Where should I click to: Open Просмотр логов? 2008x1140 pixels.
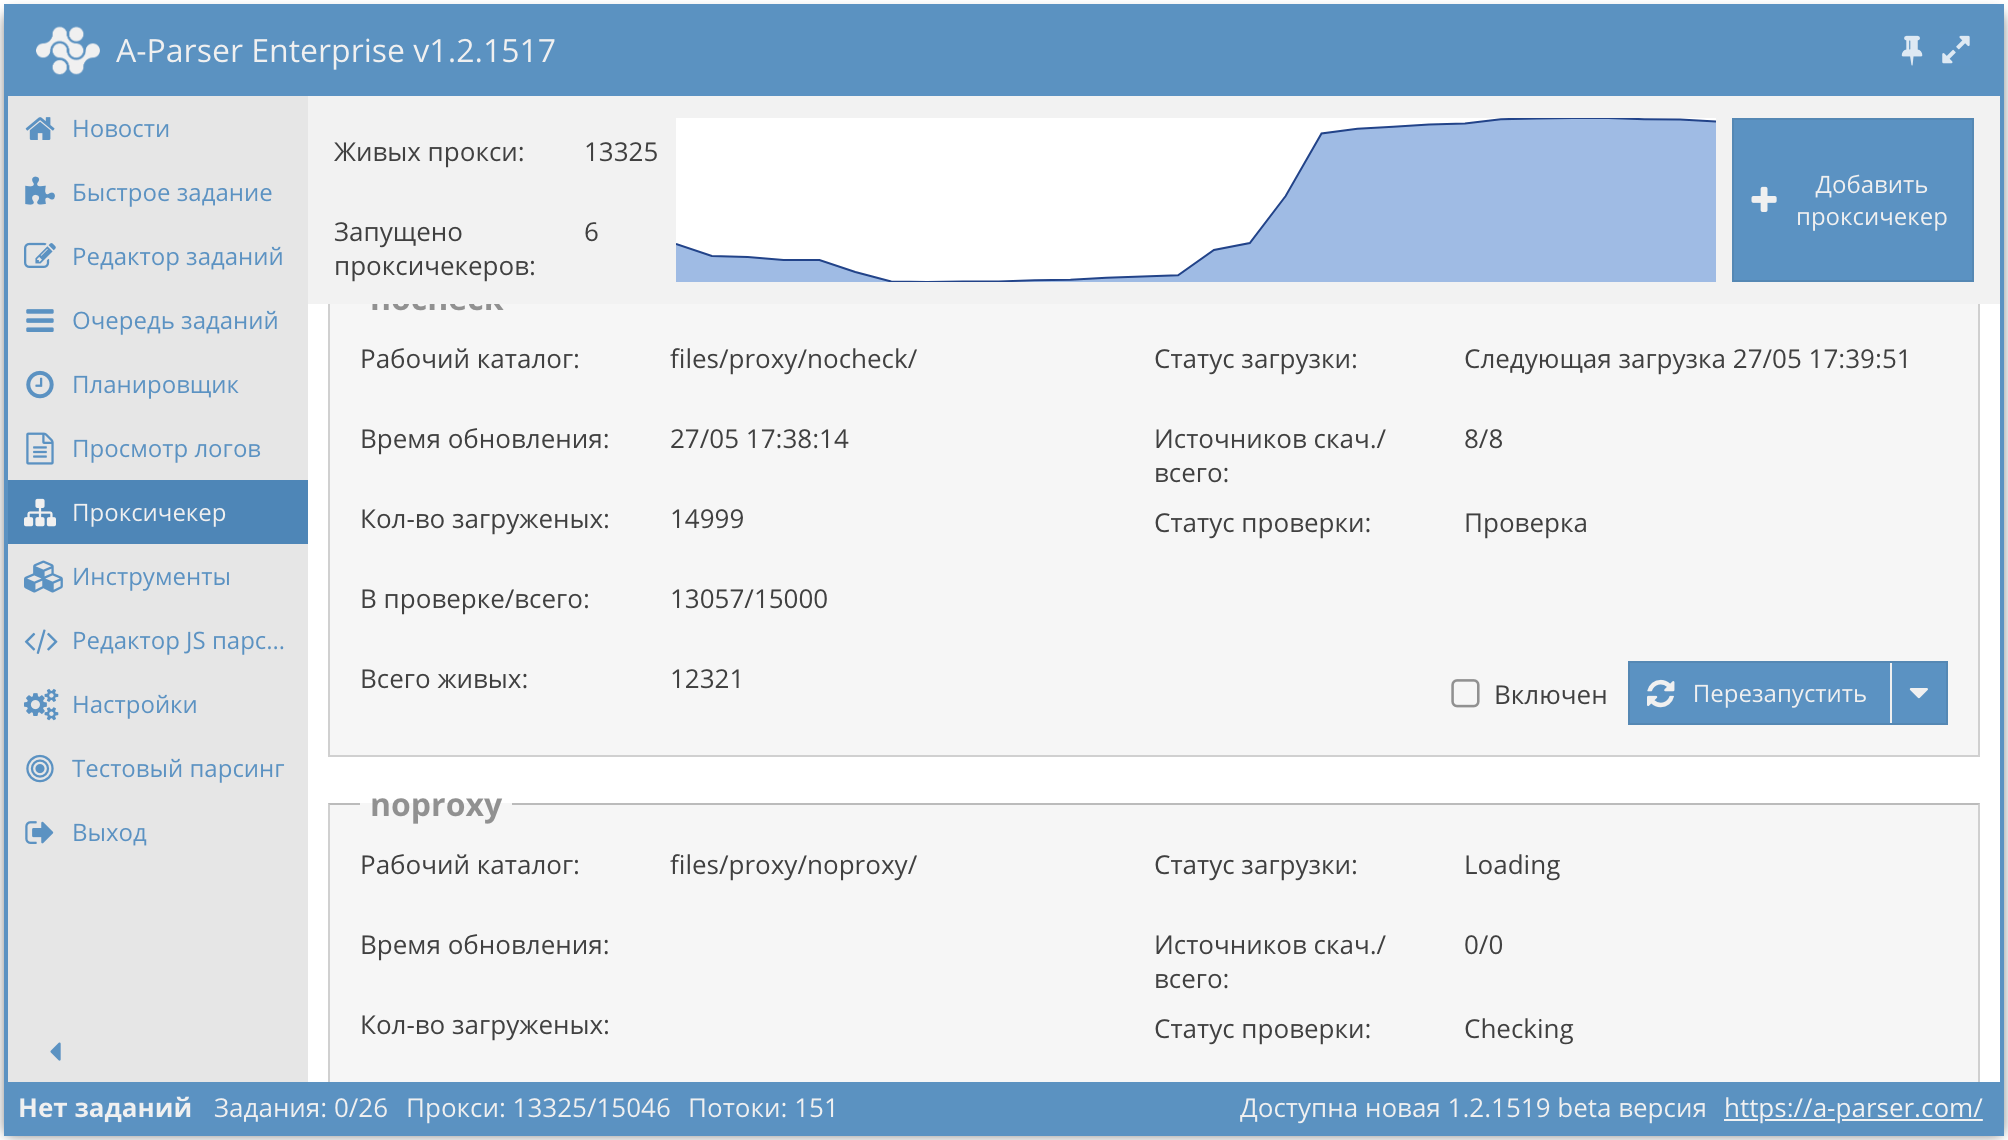[x=166, y=448]
